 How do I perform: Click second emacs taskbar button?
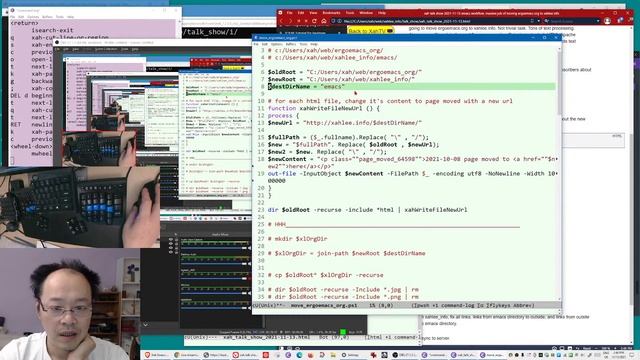click(464, 355)
